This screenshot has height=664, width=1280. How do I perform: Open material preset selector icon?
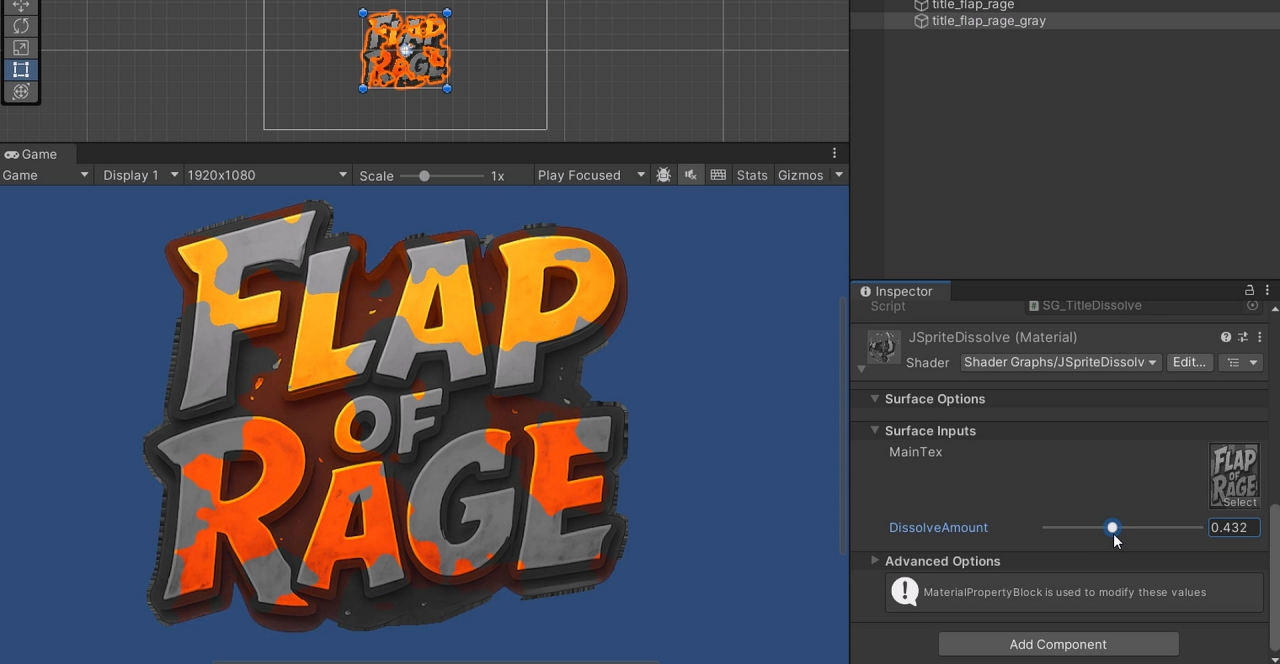tap(1243, 338)
